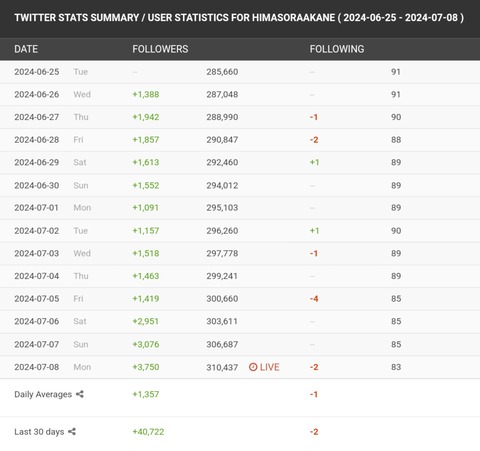This screenshot has width=480, height=451.
Task: Click the LIVE label on 2024-07-08 row
Action: [269, 367]
